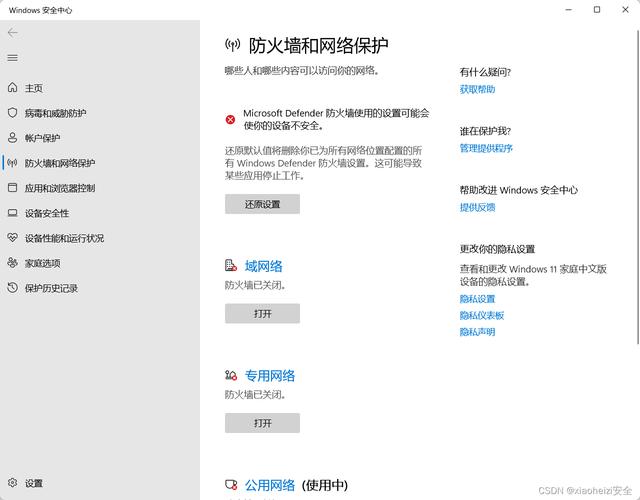The width and height of the screenshot is (640, 500).
Task: Click the 更改你的隐私设置 heading
Action: click(x=497, y=249)
